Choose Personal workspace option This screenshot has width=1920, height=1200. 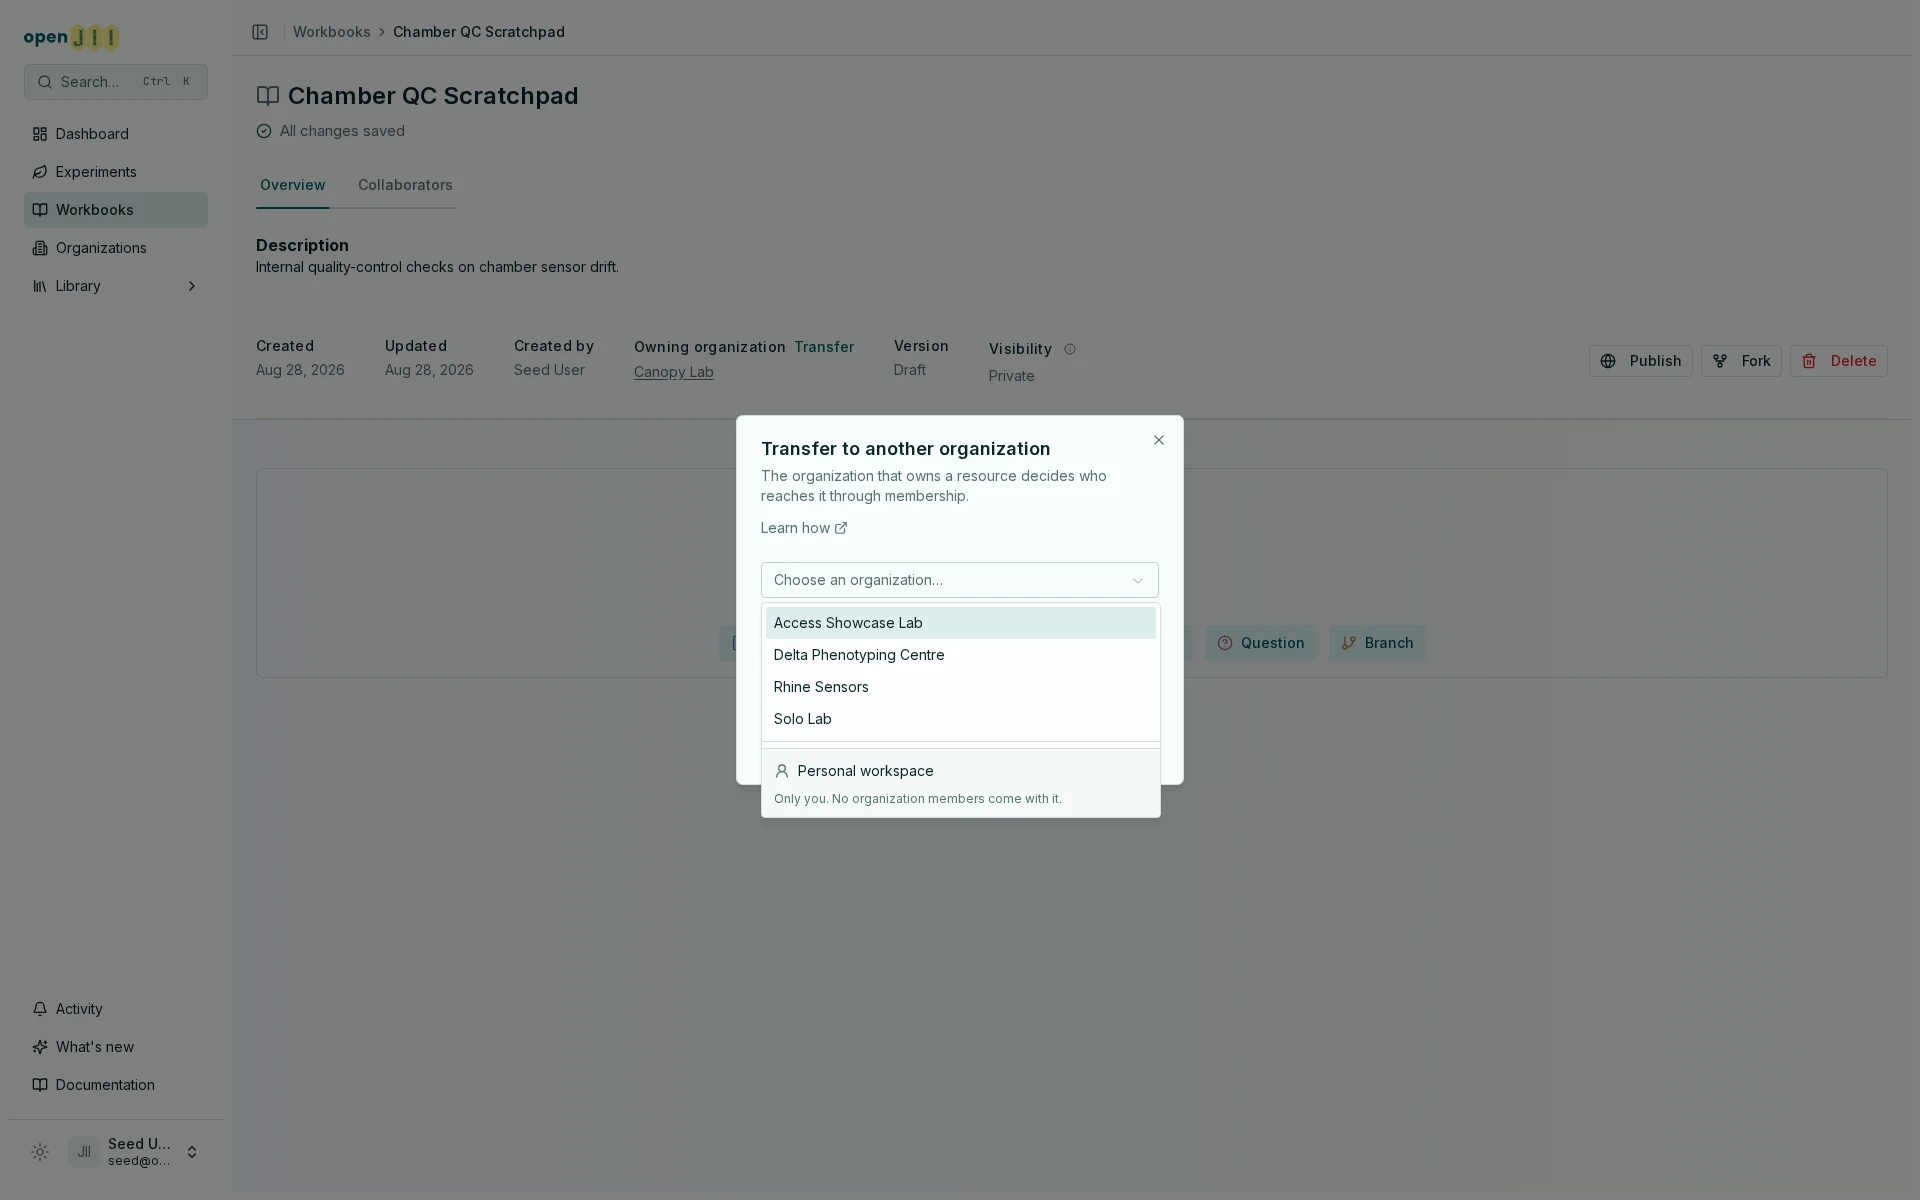coord(960,783)
